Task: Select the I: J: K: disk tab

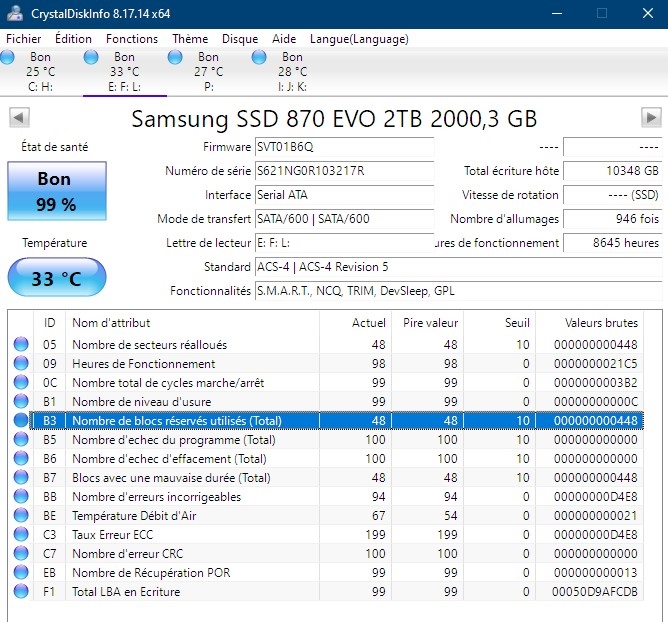Action: click(x=293, y=72)
